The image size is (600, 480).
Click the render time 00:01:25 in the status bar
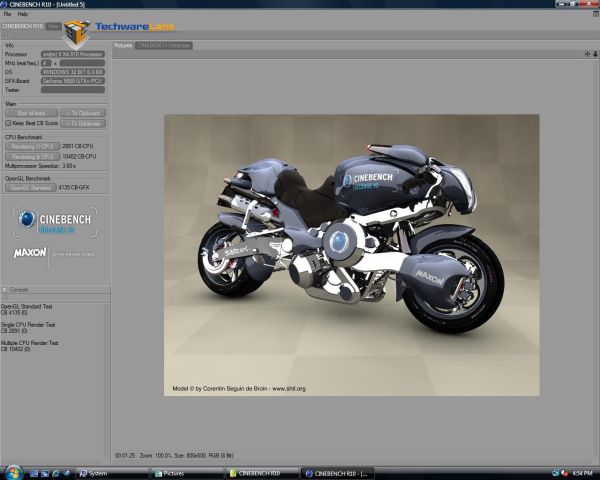pyautogui.click(x=125, y=456)
